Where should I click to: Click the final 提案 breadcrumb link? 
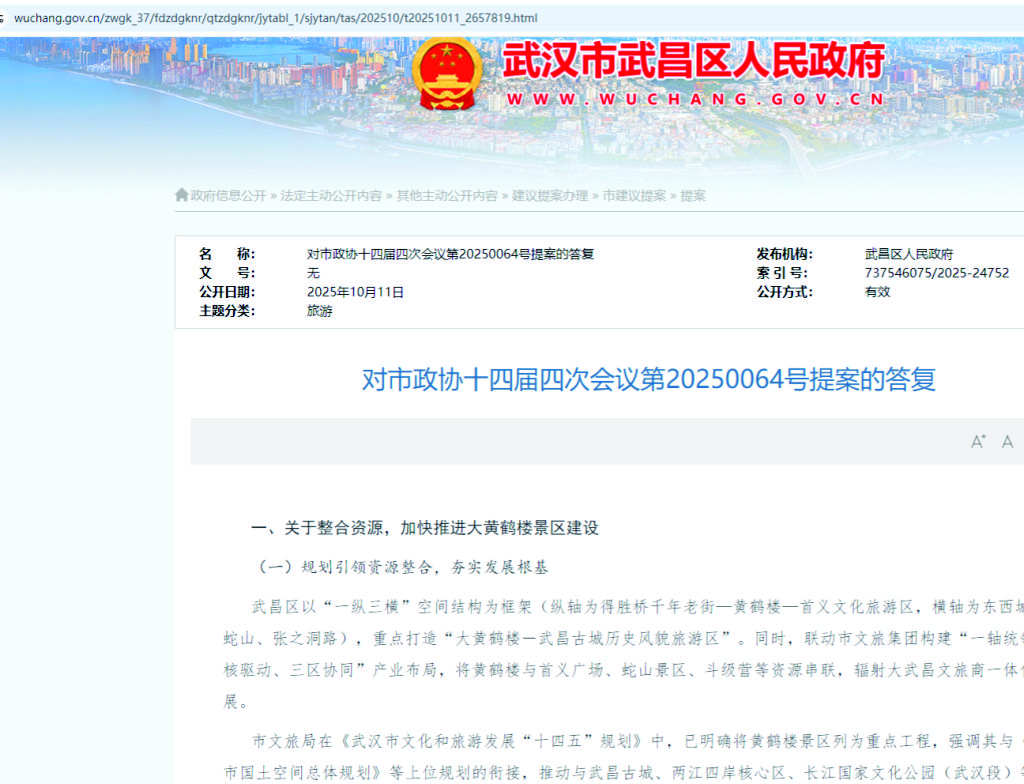[693, 196]
